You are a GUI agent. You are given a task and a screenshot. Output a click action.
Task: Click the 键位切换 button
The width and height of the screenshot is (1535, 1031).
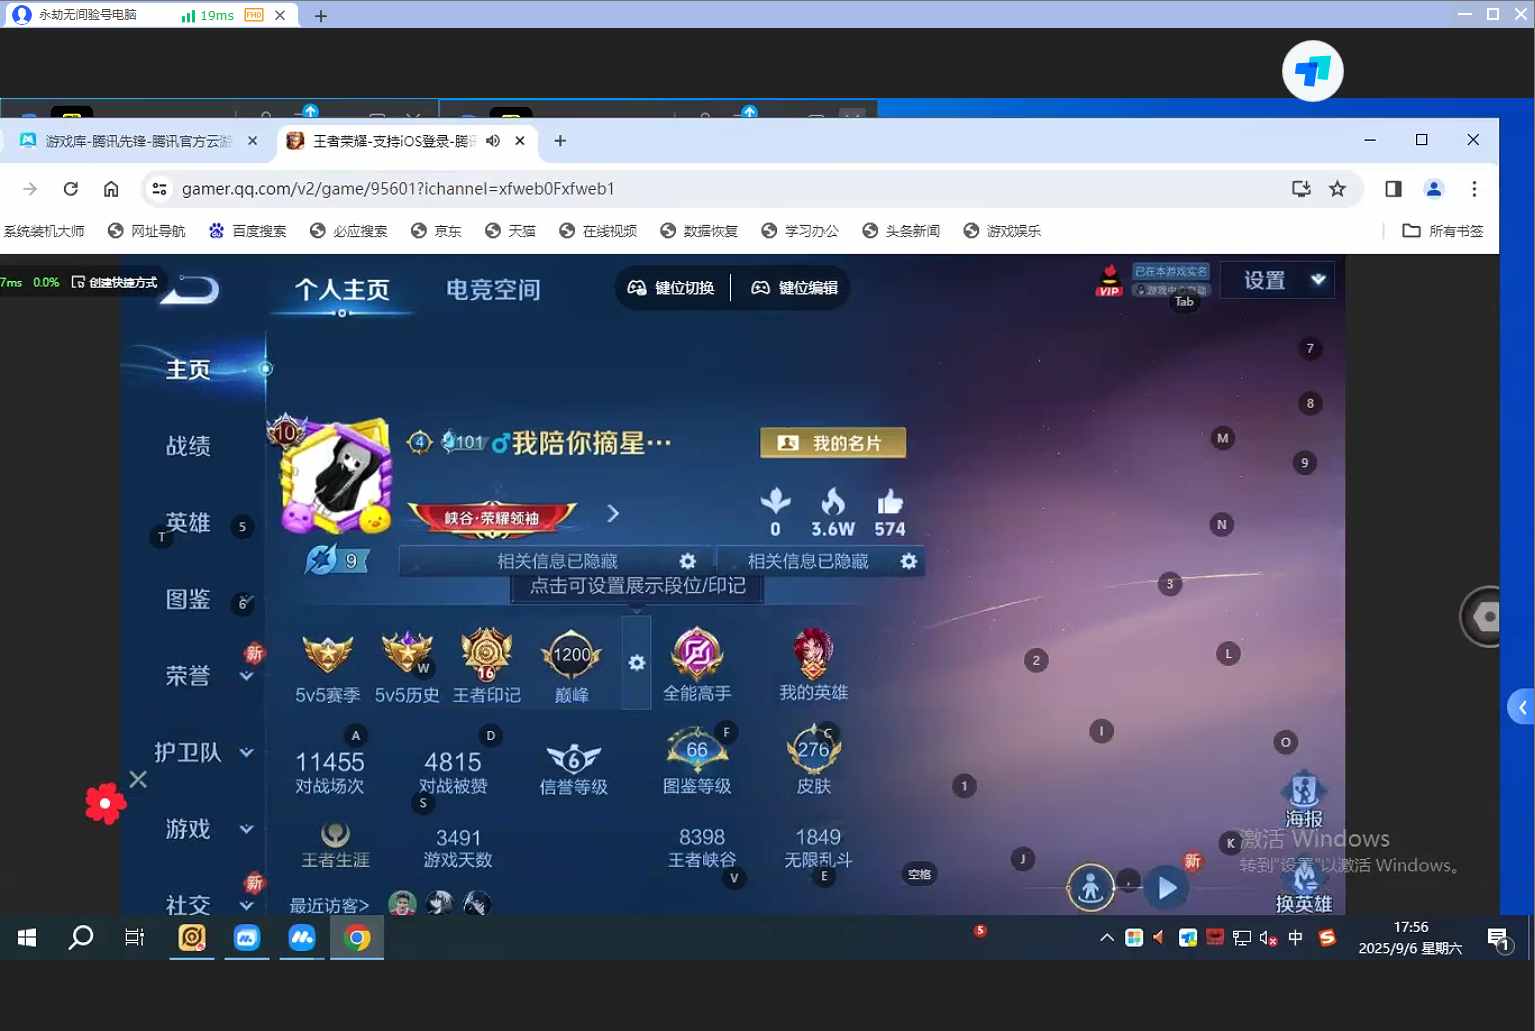point(671,288)
